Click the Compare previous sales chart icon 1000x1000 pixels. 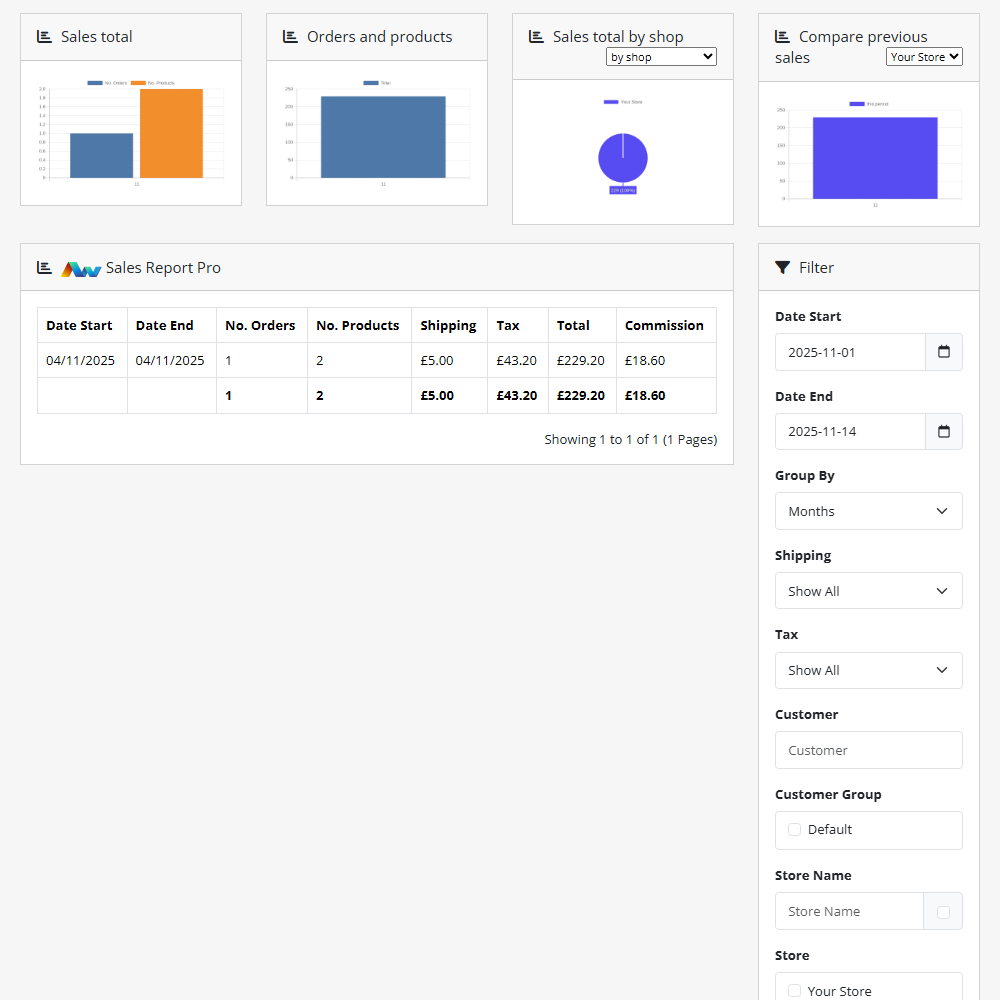pyautogui.click(x=782, y=36)
